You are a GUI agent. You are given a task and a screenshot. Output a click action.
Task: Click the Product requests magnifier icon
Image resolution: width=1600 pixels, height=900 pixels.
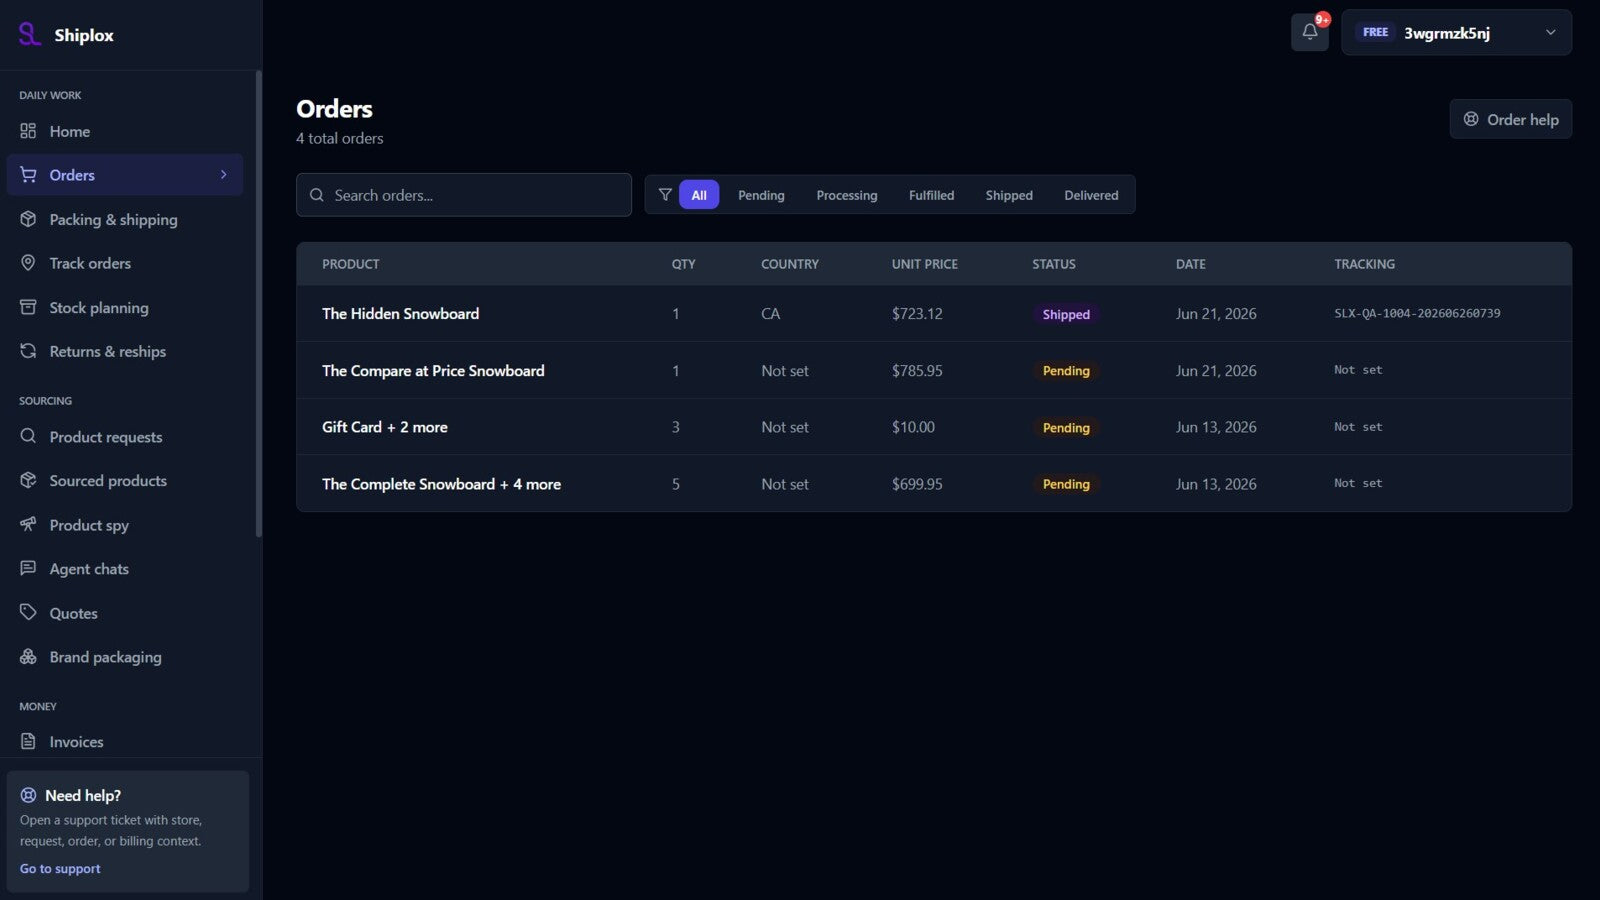pyautogui.click(x=28, y=436)
